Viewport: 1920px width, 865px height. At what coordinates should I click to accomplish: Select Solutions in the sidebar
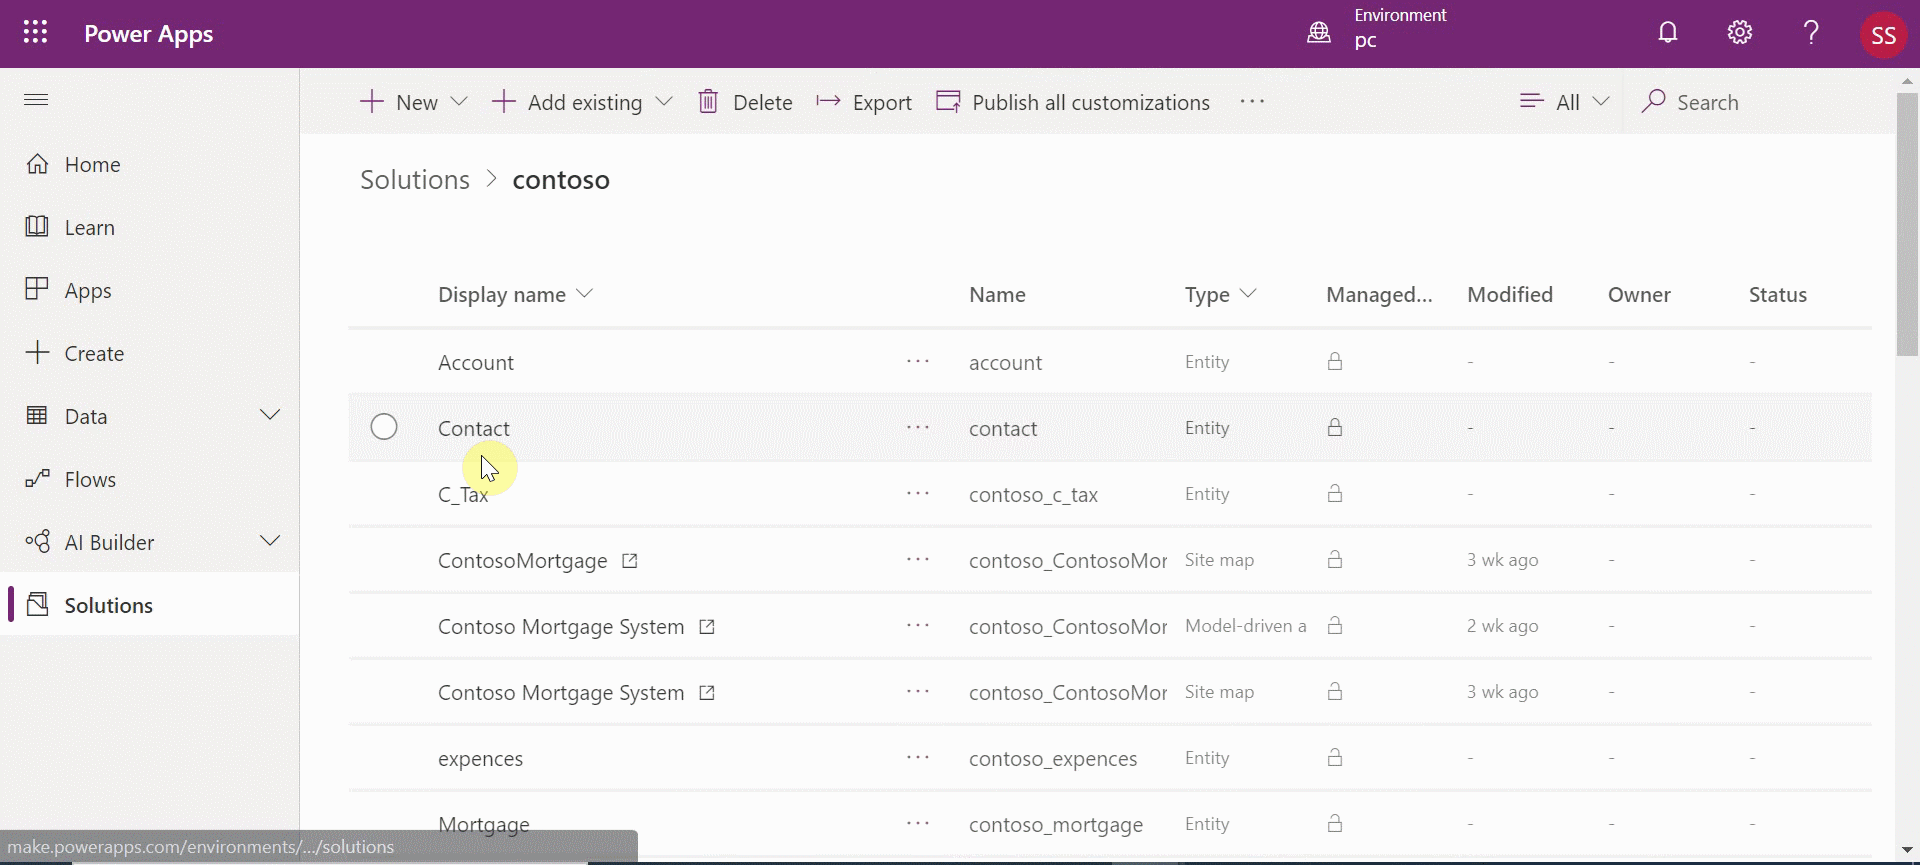click(x=150, y=604)
